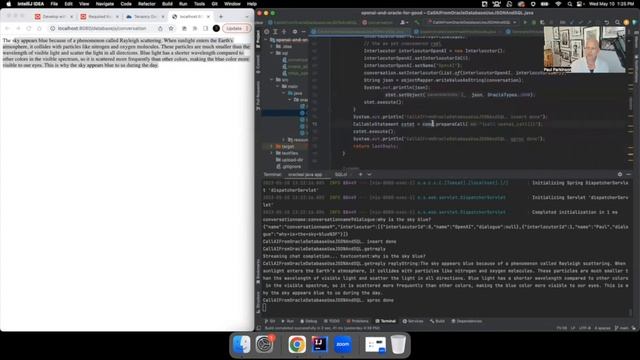Bookmark this page with the star icon
The width and height of the screenshot is (640, 360).
point(171,28)
